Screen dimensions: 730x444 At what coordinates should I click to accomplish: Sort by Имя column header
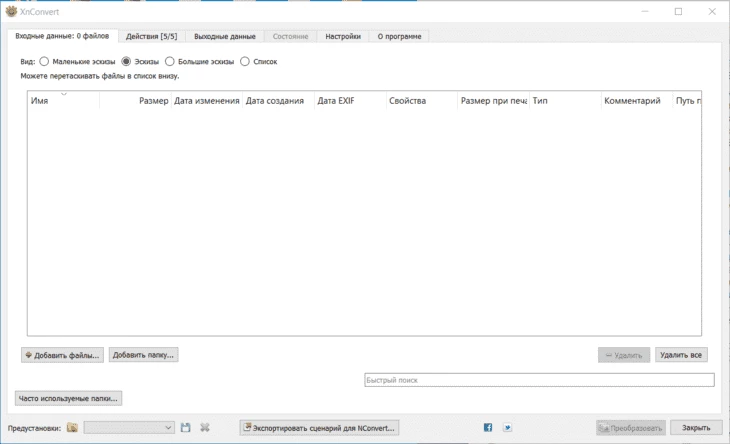[63, 101]
